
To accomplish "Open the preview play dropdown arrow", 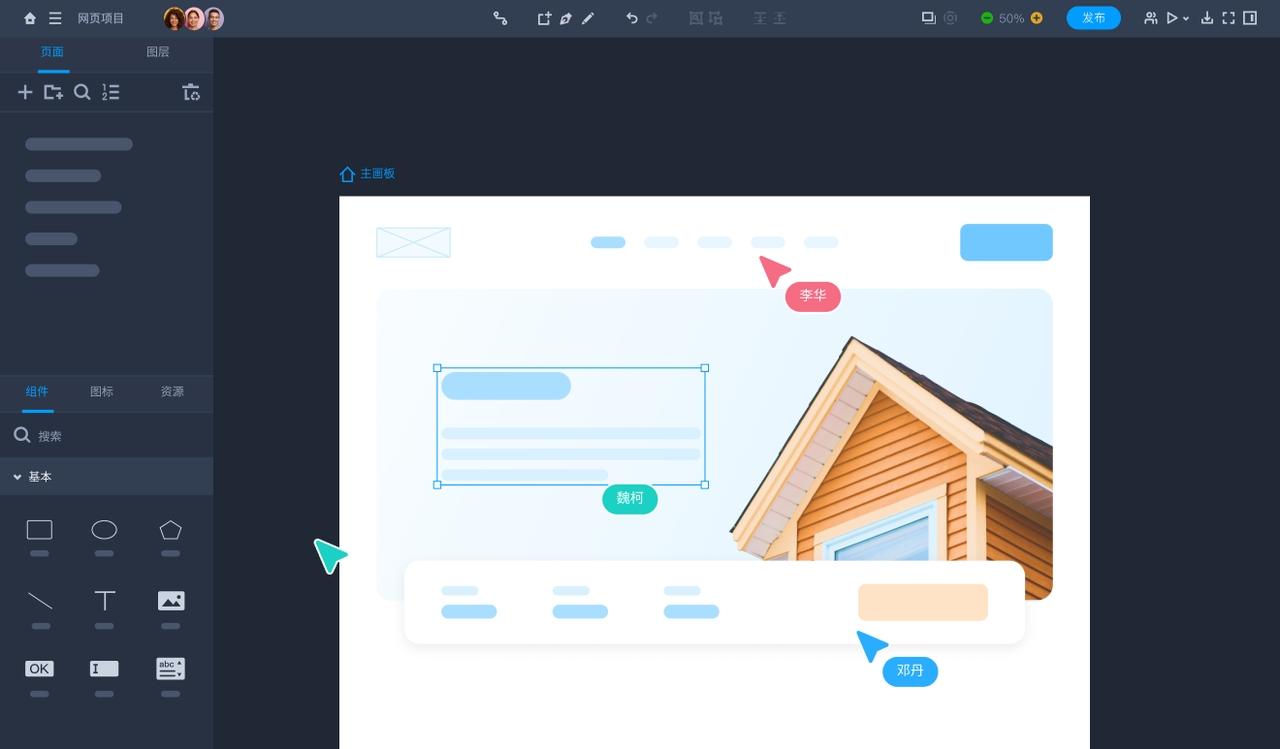I will [1186, 19].
